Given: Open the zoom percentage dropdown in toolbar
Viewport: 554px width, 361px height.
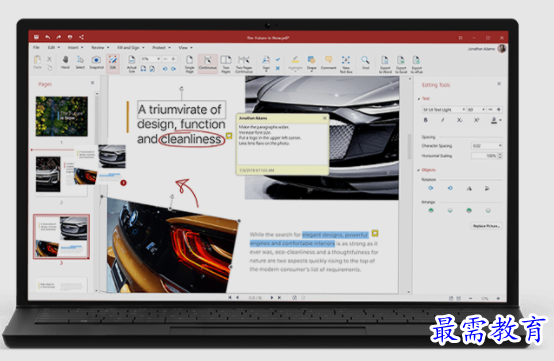Looking at the screenshot, I should [158, 59].
